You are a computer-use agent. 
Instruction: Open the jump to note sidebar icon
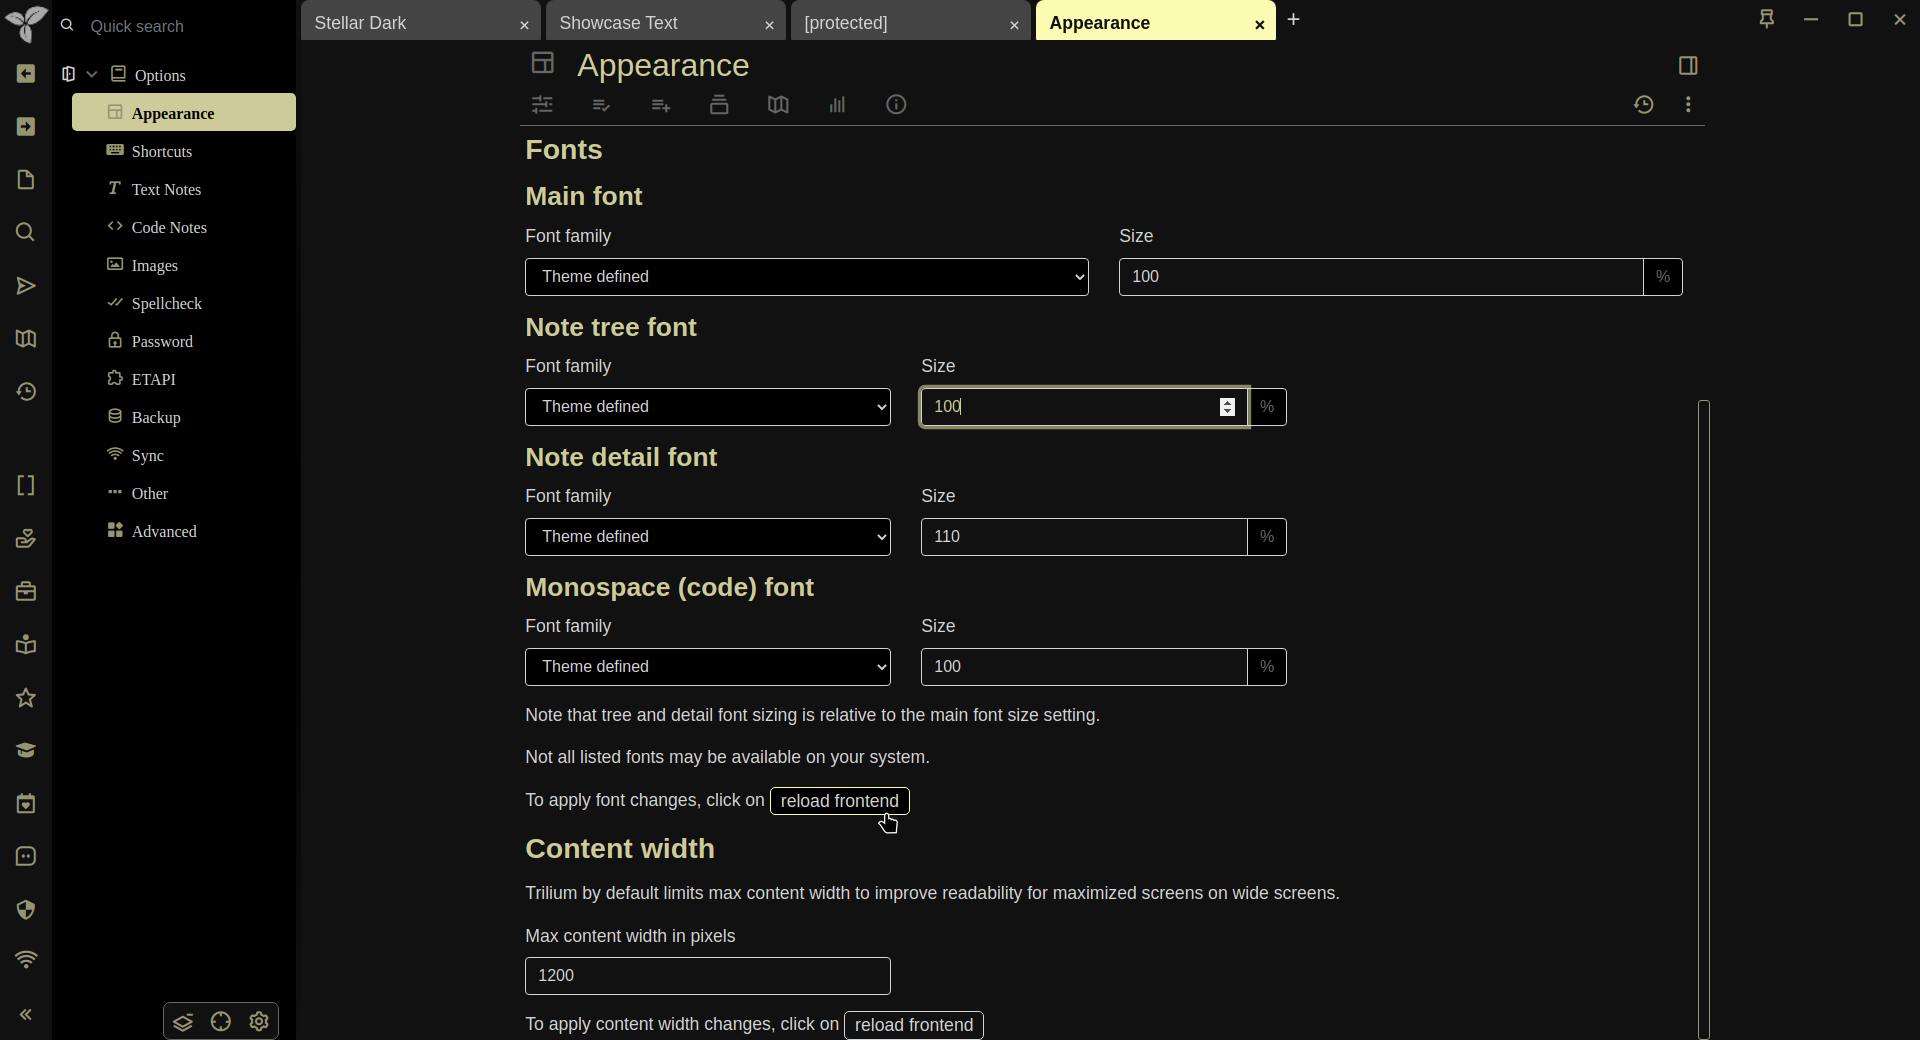[26, 286]
